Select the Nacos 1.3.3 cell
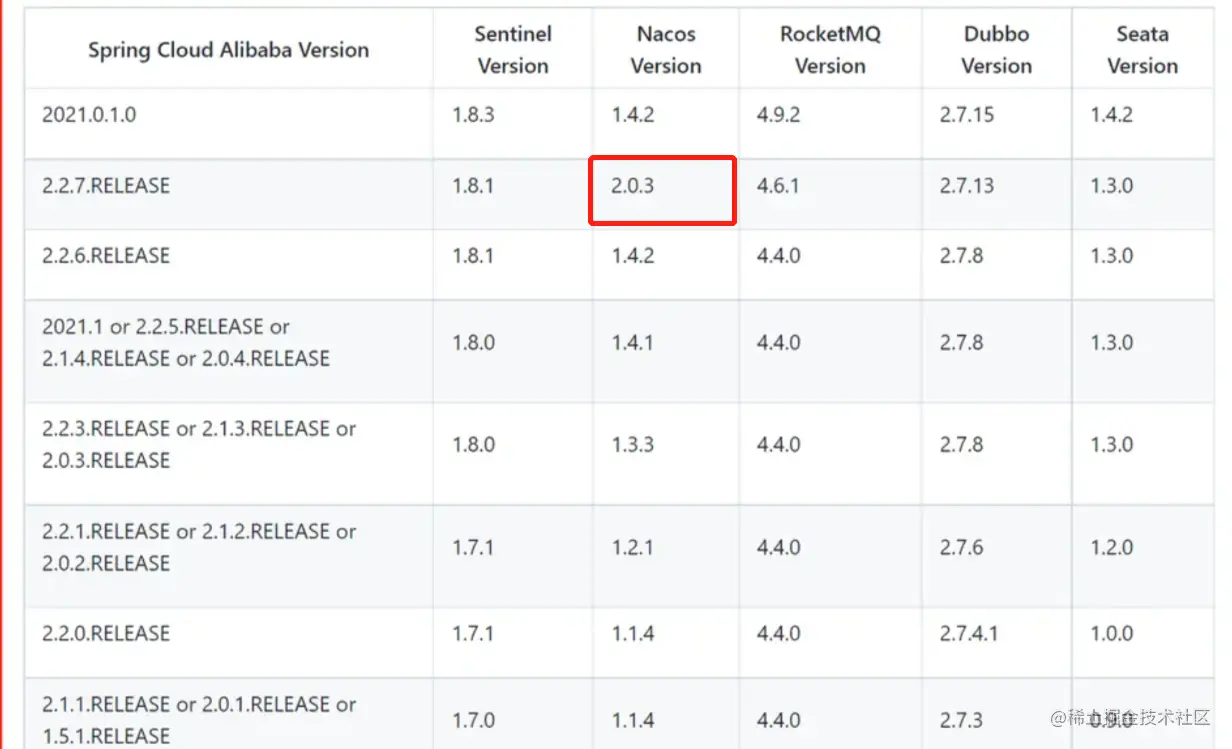1232x749 pixels. 666,454
